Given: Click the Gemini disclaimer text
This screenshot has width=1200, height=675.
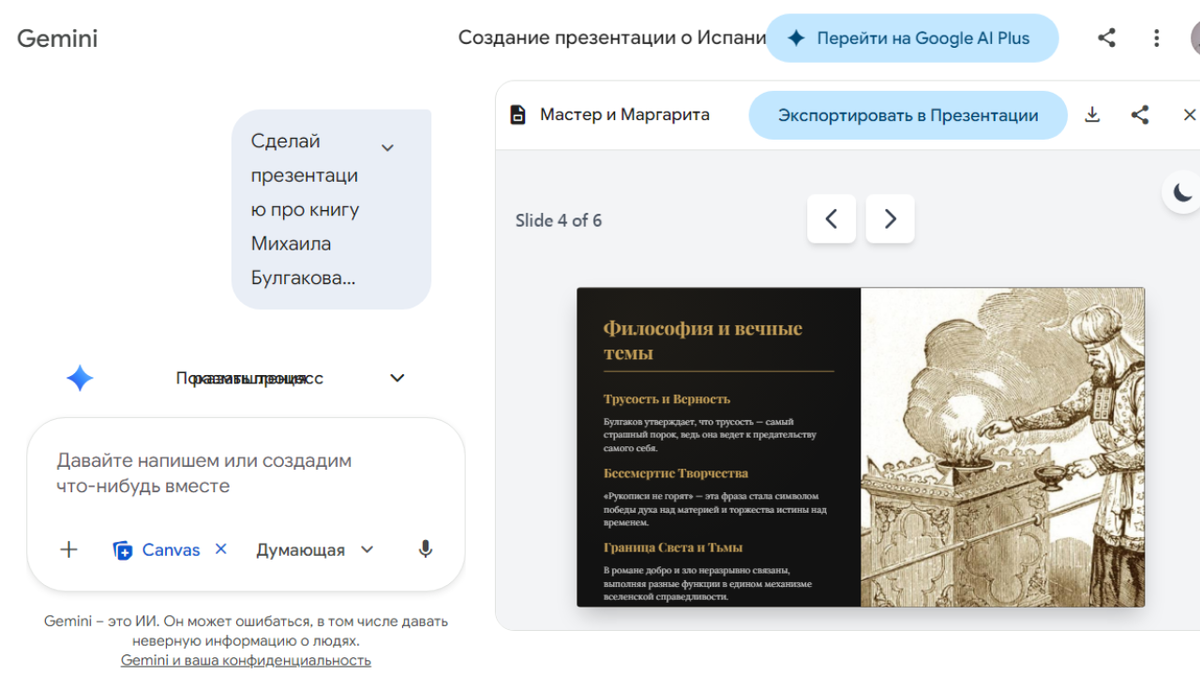Looking at the screenshot, I should (246, 631).
